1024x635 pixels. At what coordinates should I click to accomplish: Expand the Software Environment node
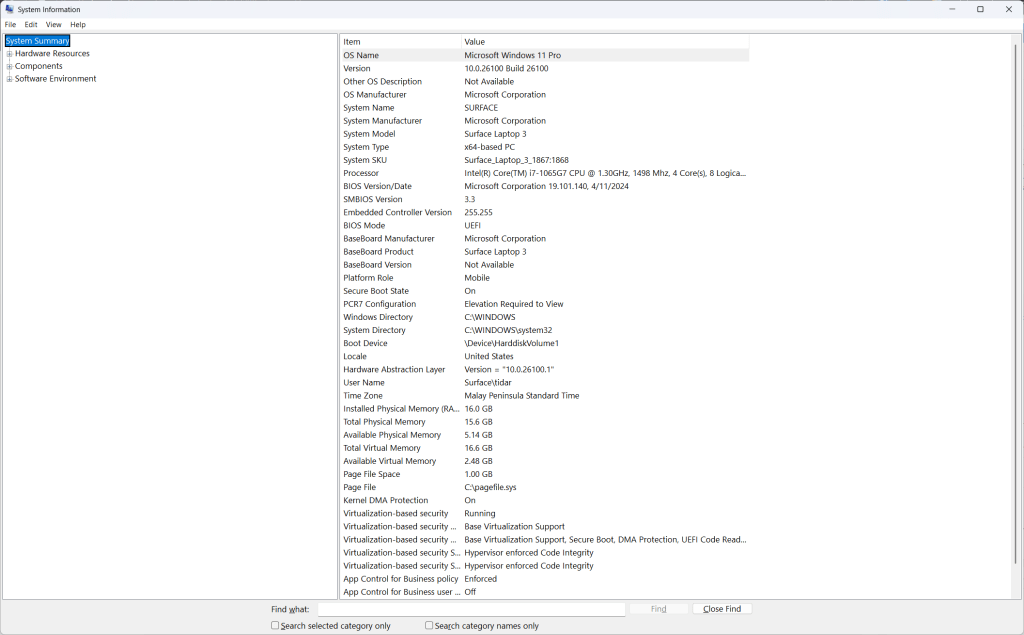coord(9,78)
